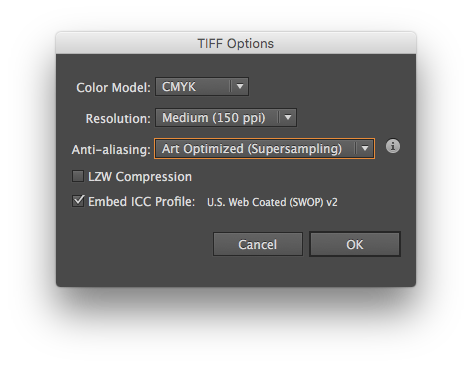Viewport: 472px width, 367px height.
Task: Click the U.S. Web Coated (SWOP) v2 text
Action: (272, 202)
